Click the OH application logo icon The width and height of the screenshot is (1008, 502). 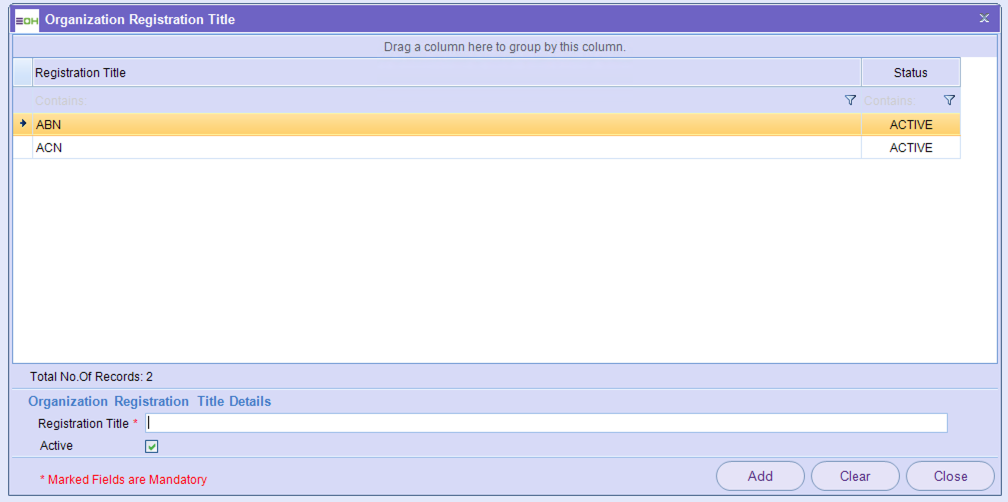pyautogui.click(x=27, y=19)
